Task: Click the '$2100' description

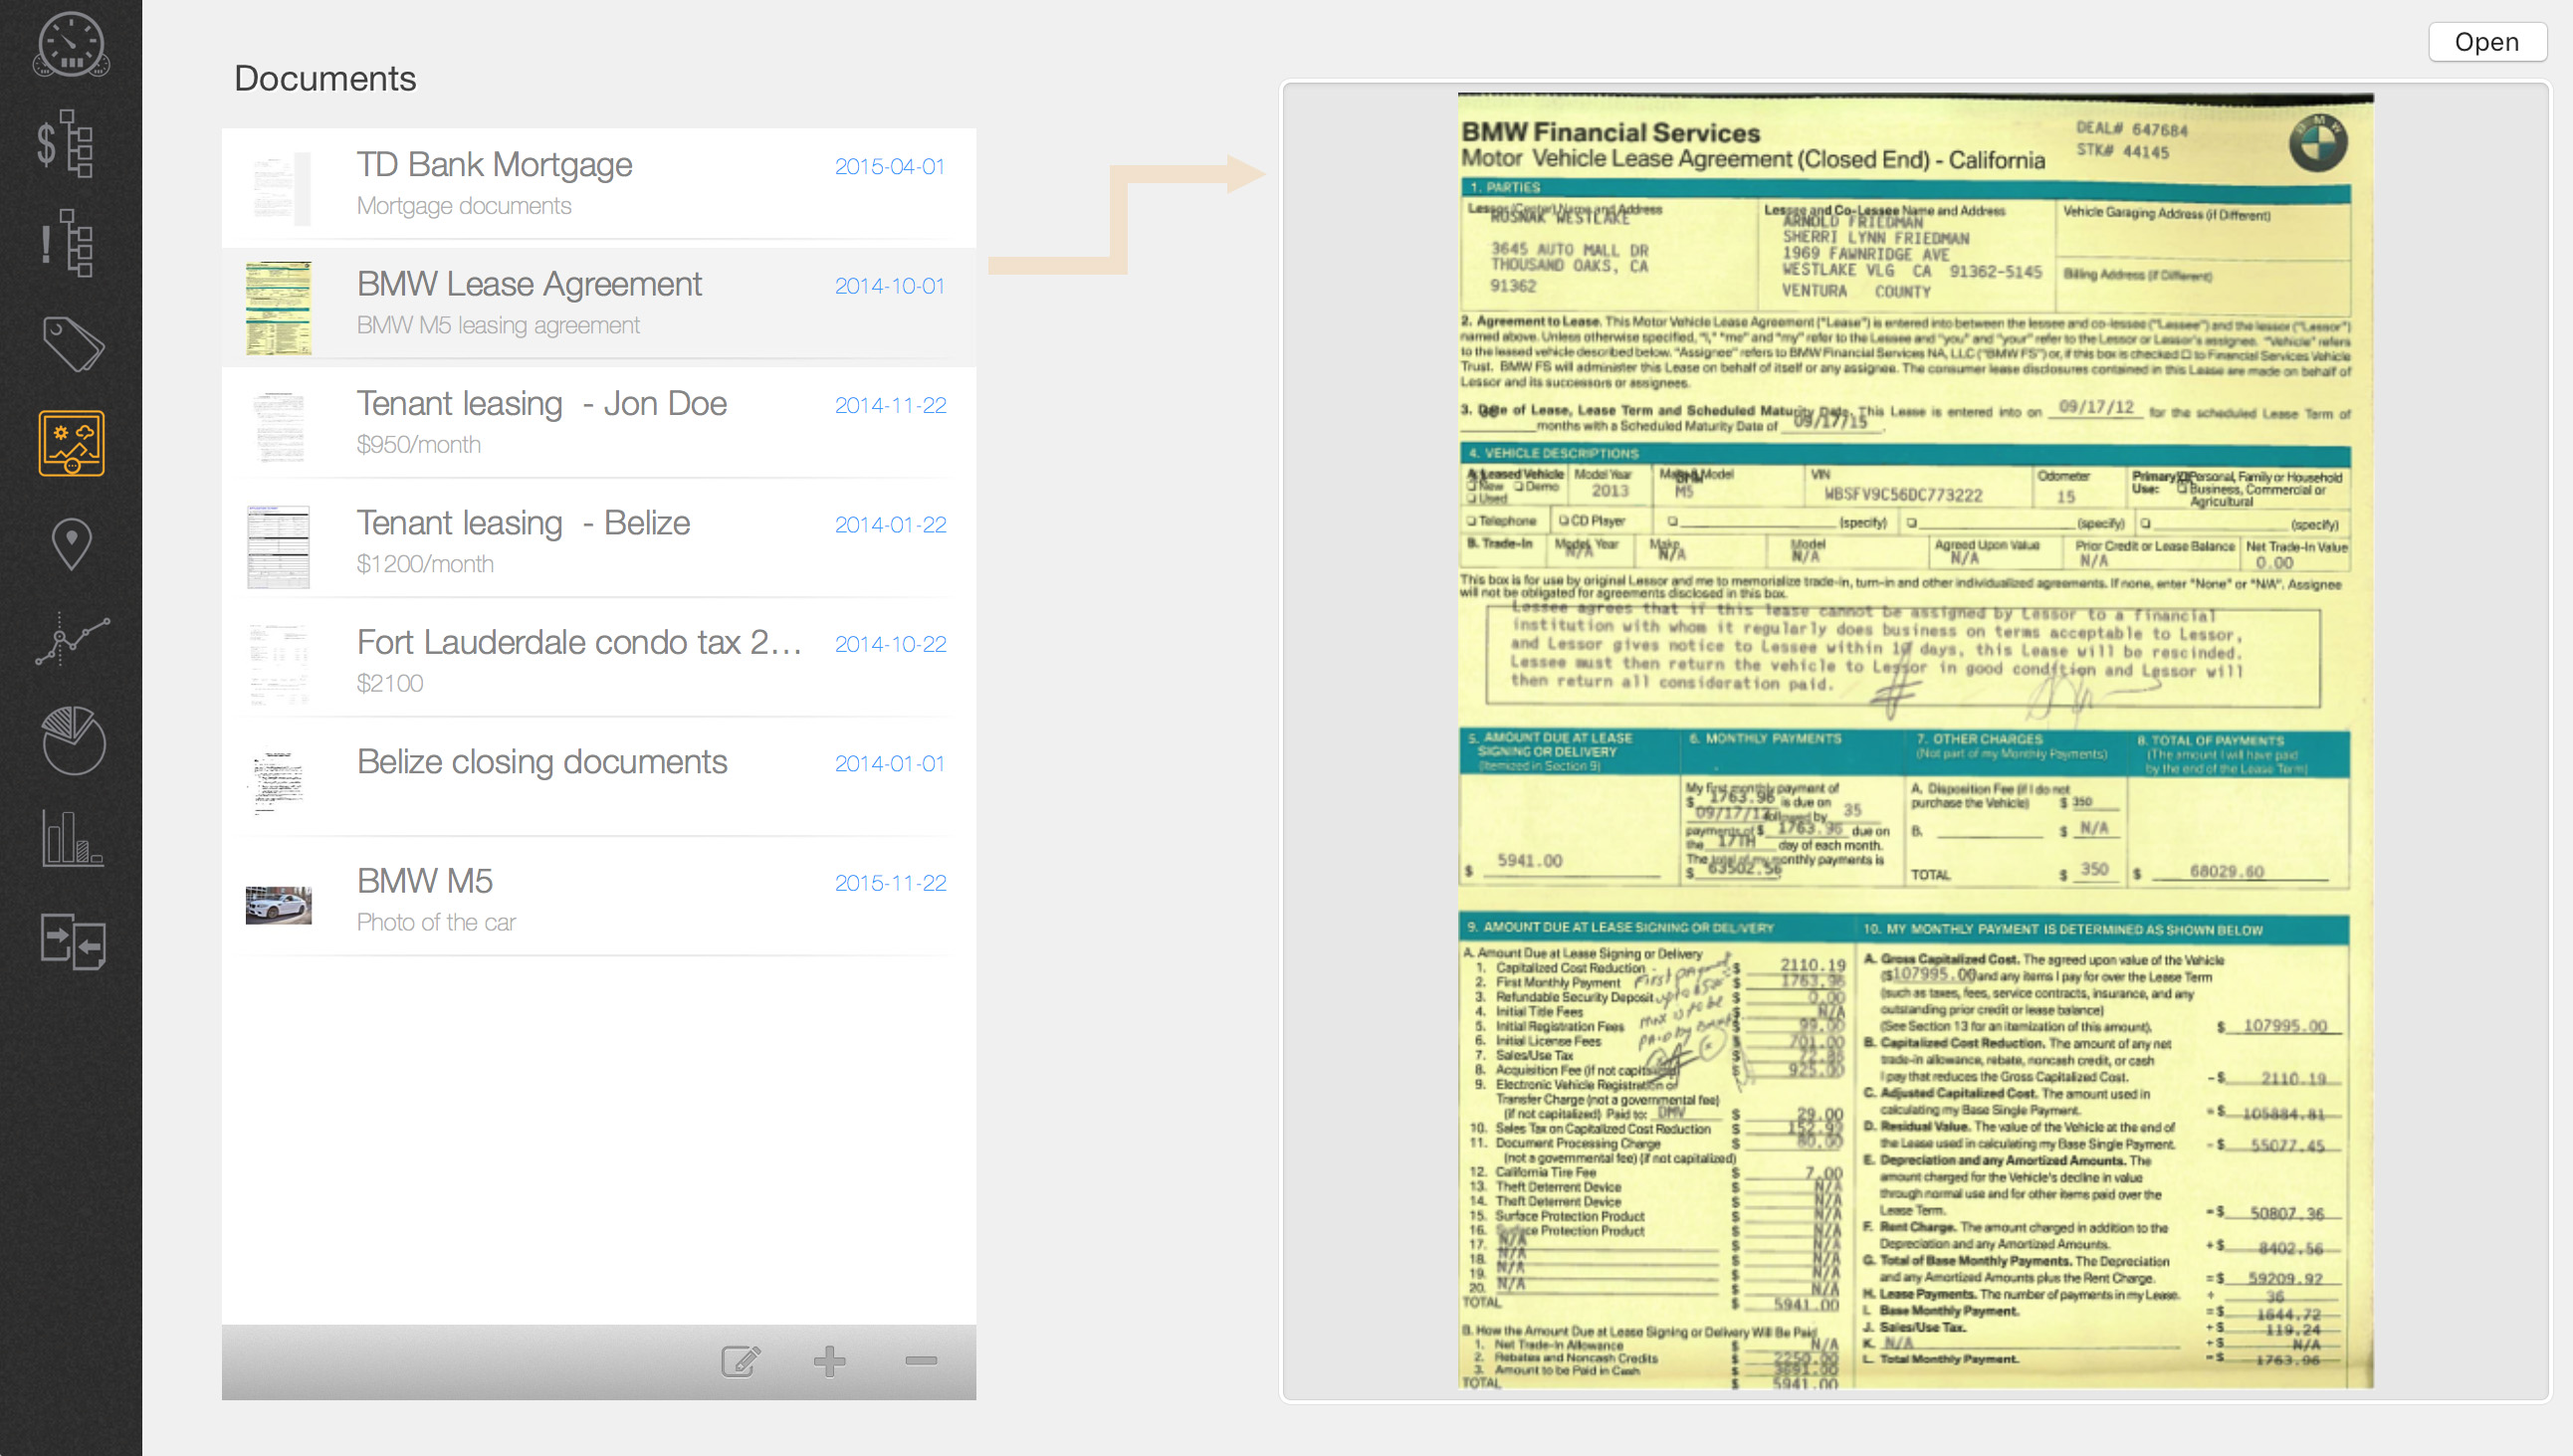Action: [x=390, y=683]
